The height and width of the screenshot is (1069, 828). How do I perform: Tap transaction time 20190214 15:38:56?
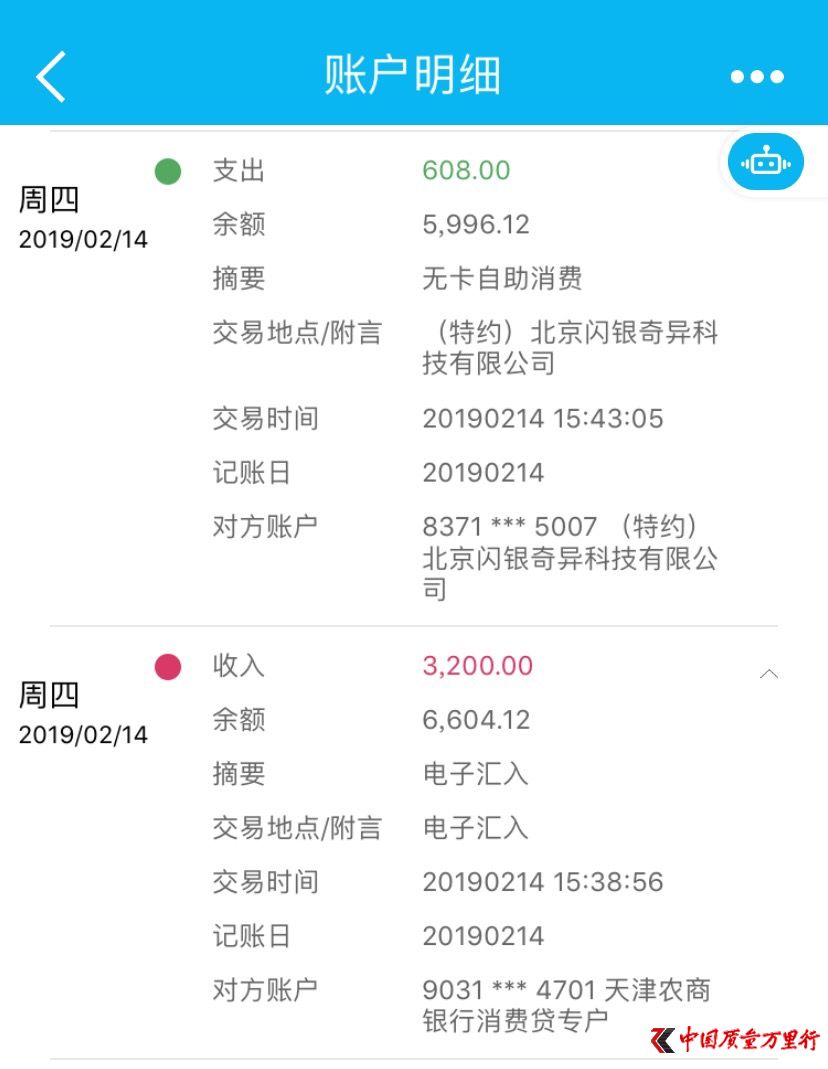click(x=542, y=882)
